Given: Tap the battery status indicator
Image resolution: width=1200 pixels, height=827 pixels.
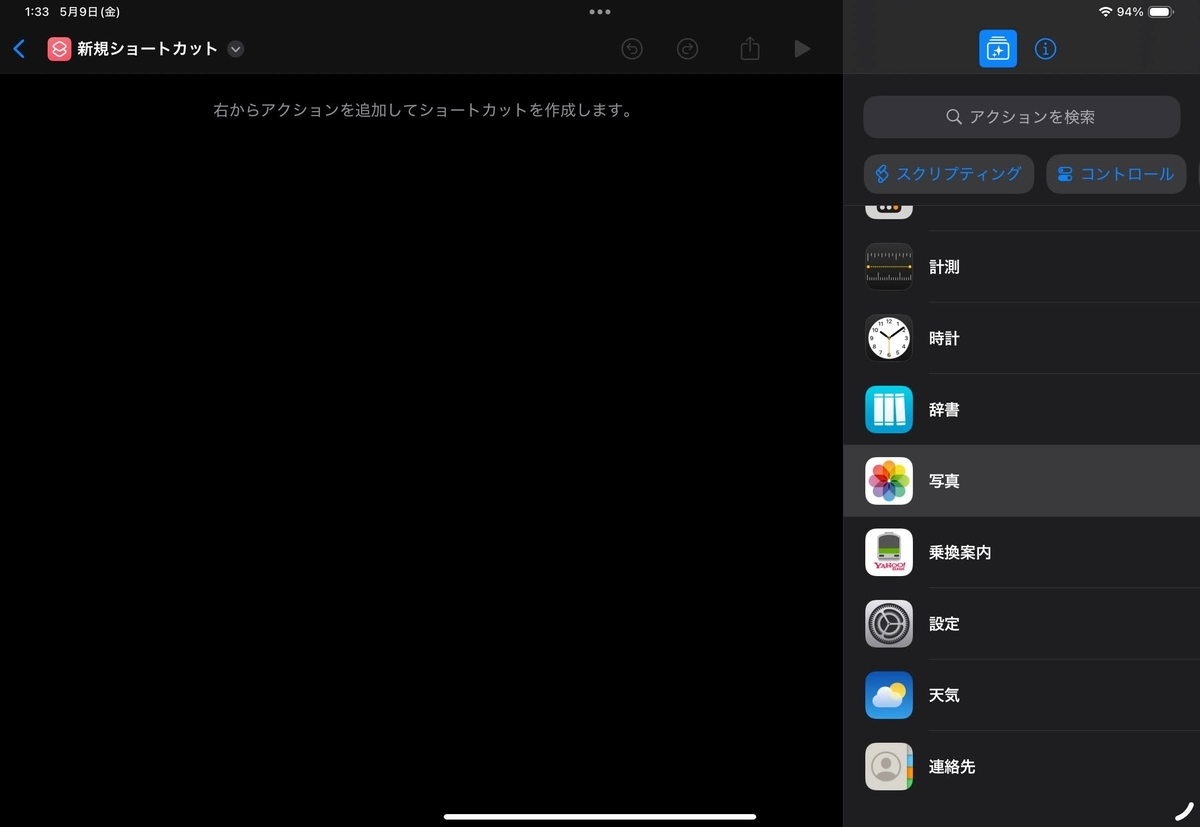Looking at the screenshot, I should 1162,12.
